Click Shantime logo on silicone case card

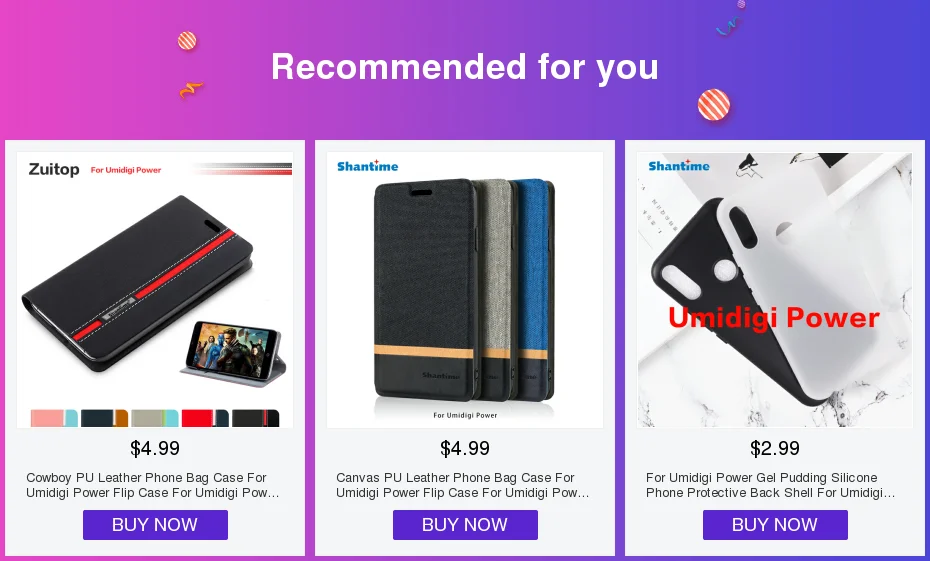tap(679, 165)
